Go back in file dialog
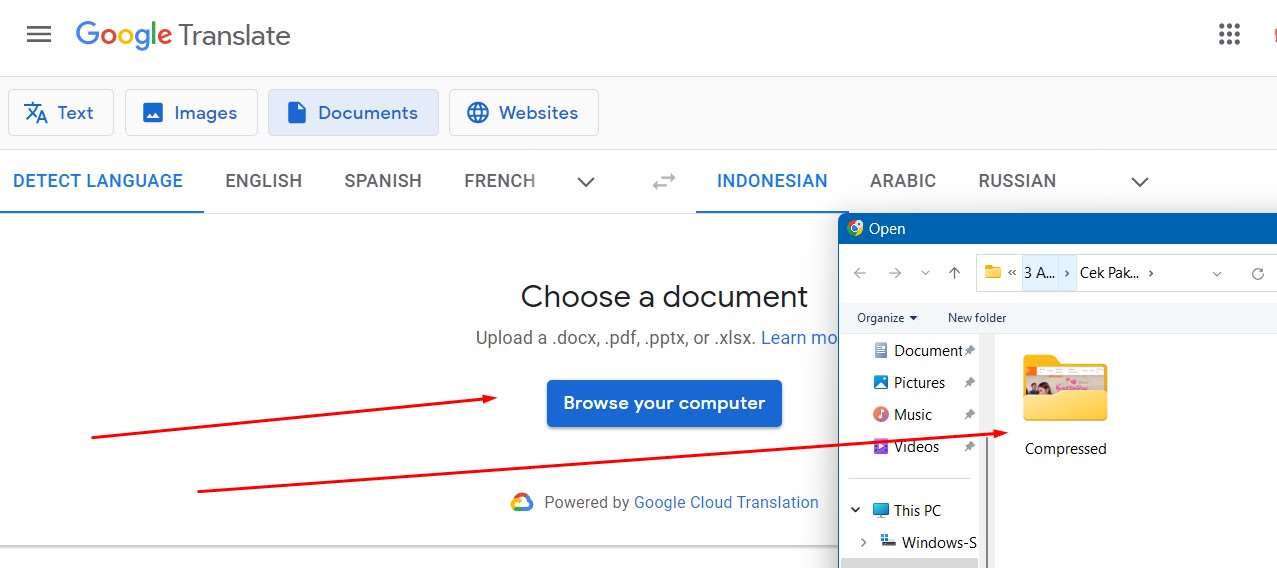Image resolution: width=1277 pixels, height=568 pixels. click(860, 273)
